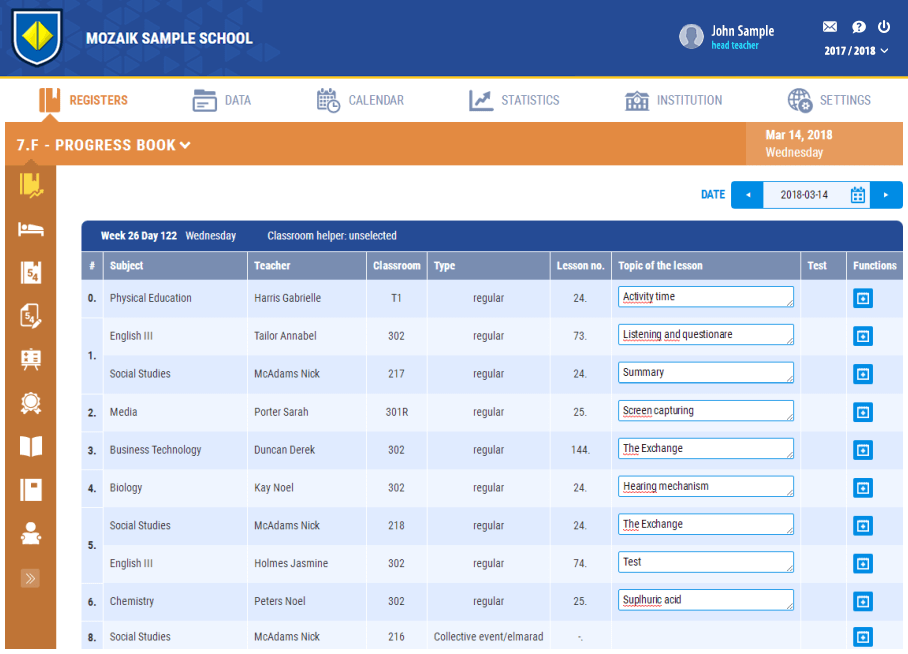908x654 pixels.
Task: Go to the Settings tab
Action: click(829, 100)
